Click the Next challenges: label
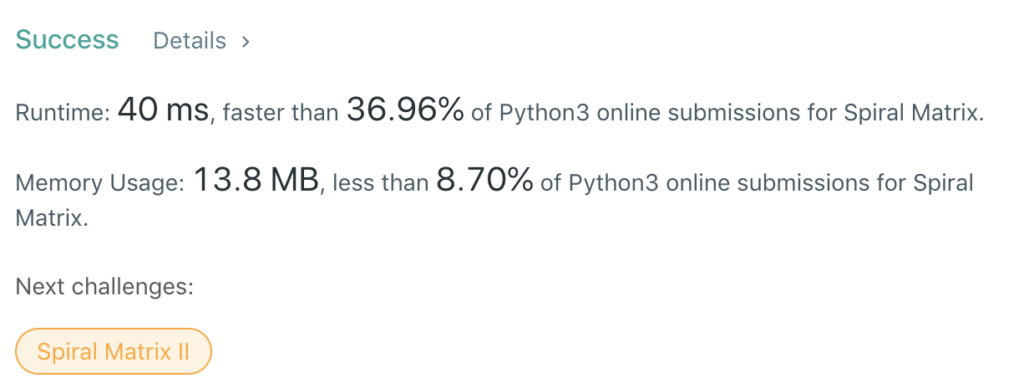The image size is (1024, 383). [x=104, y=287]
